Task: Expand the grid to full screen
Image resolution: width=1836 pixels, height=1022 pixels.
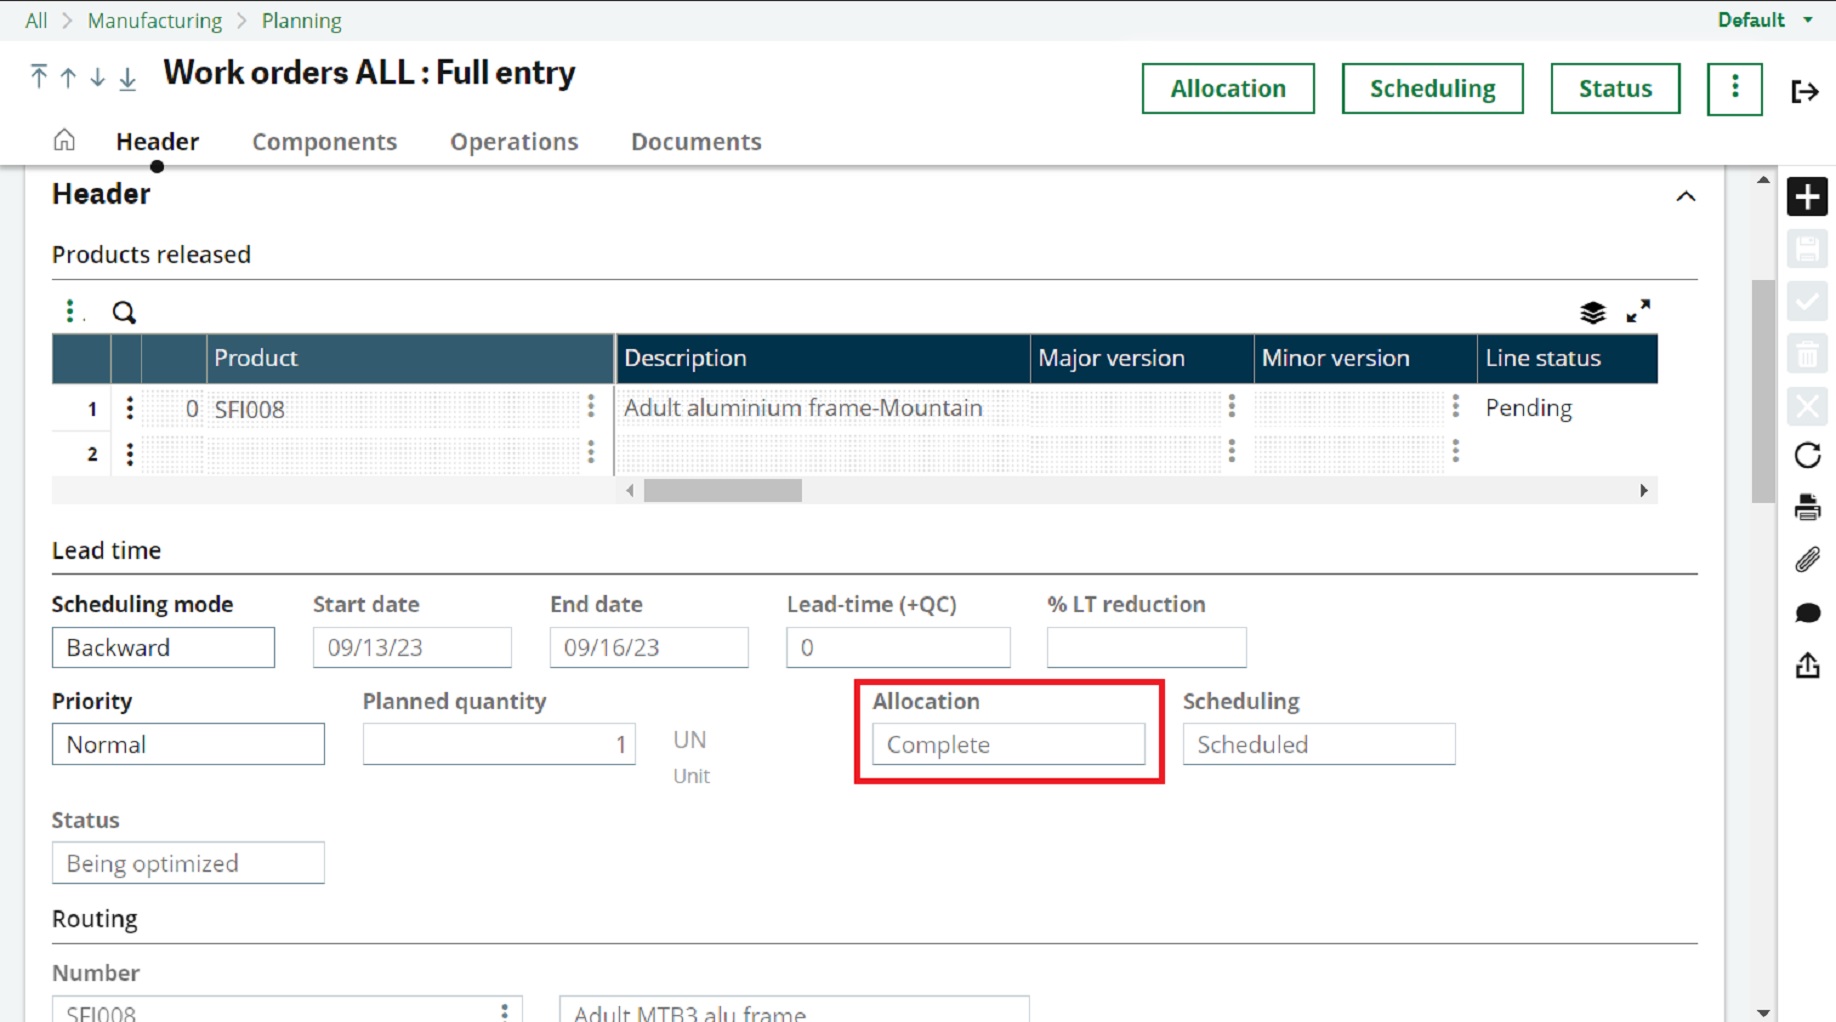Action: coord(1638,311)
